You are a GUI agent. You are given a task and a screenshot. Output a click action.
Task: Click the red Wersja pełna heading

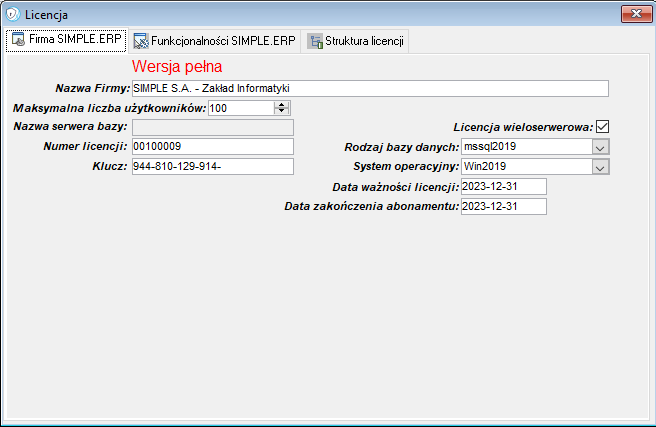click(x=177, y=66)
